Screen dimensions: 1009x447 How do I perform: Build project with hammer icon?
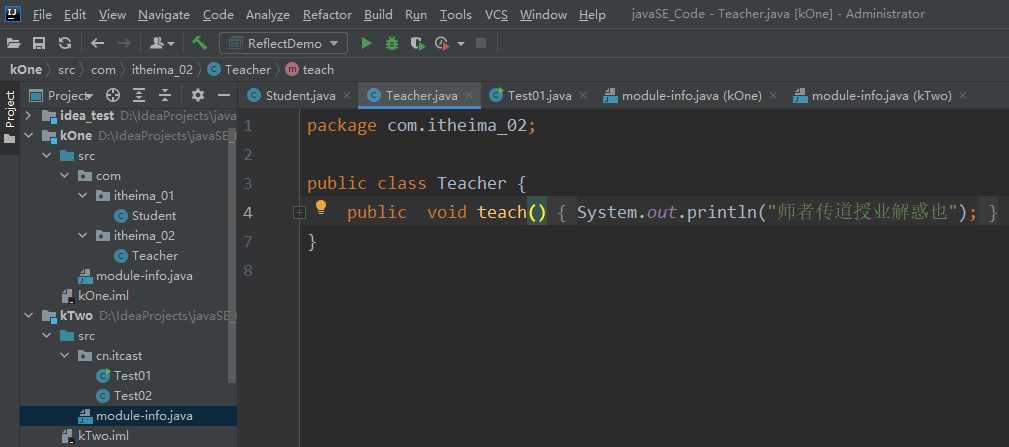(x=199, y=44)
